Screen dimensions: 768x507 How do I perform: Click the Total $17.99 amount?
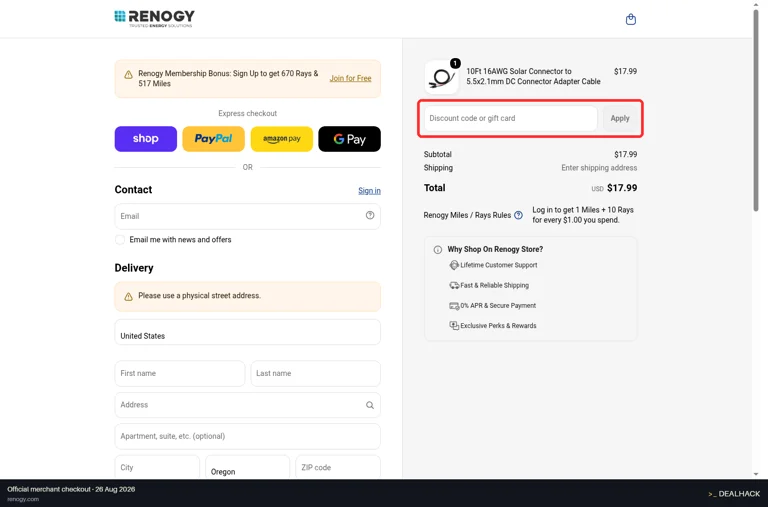(x=622, y=188)
